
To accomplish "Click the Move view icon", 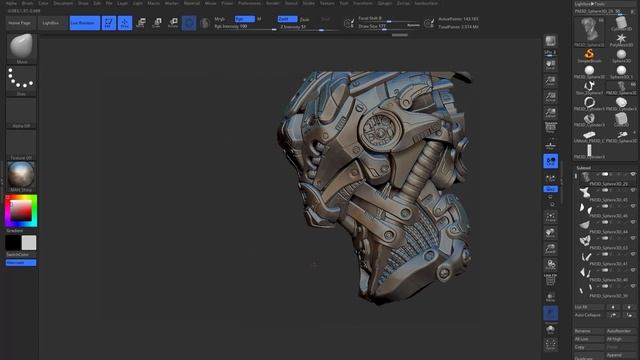I will coord(550,233).
